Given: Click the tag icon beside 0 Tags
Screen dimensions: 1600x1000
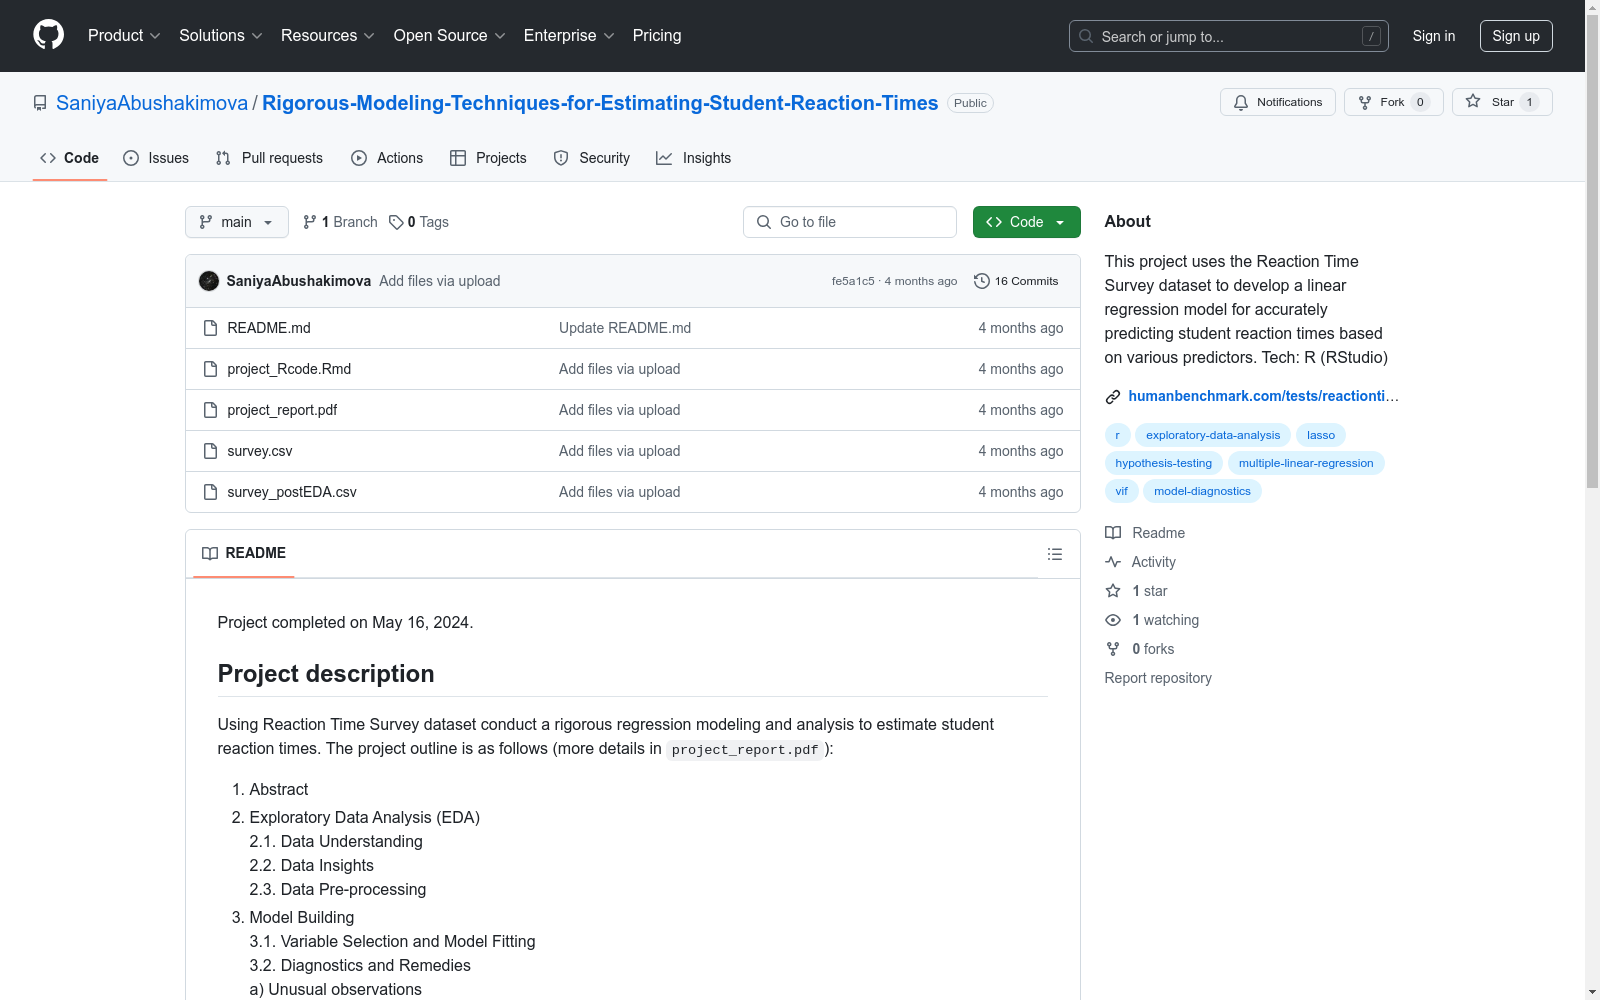Looking at the screenshot, I should click(x=396, y=222).
